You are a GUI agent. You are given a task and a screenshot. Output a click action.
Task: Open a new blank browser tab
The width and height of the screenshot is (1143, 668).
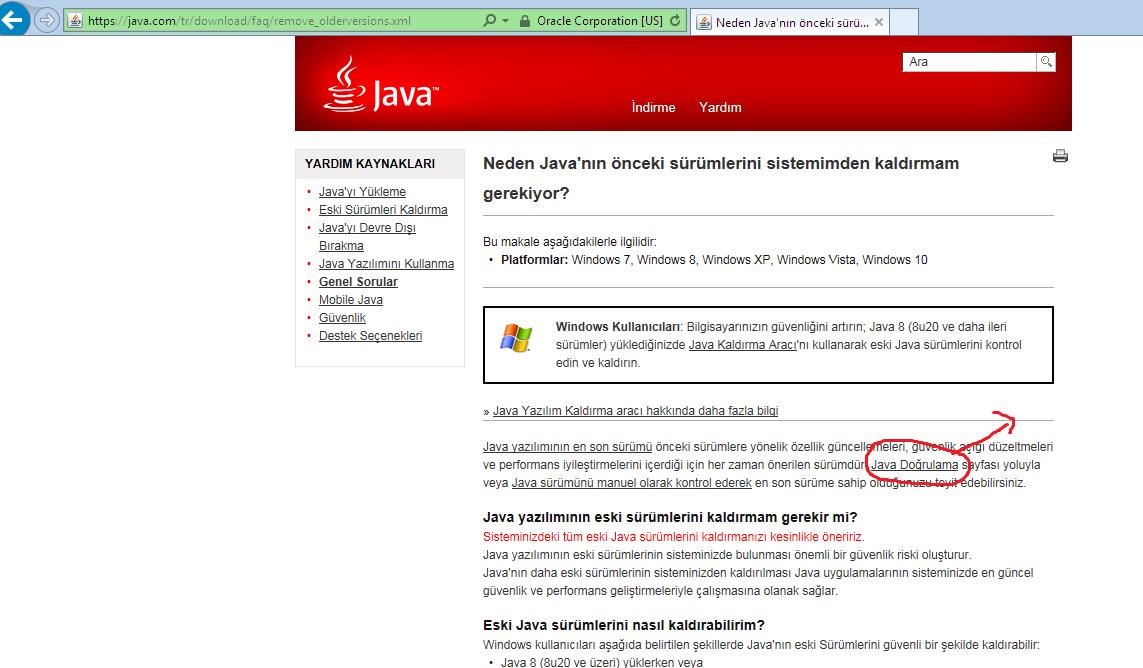click(903, 22)
